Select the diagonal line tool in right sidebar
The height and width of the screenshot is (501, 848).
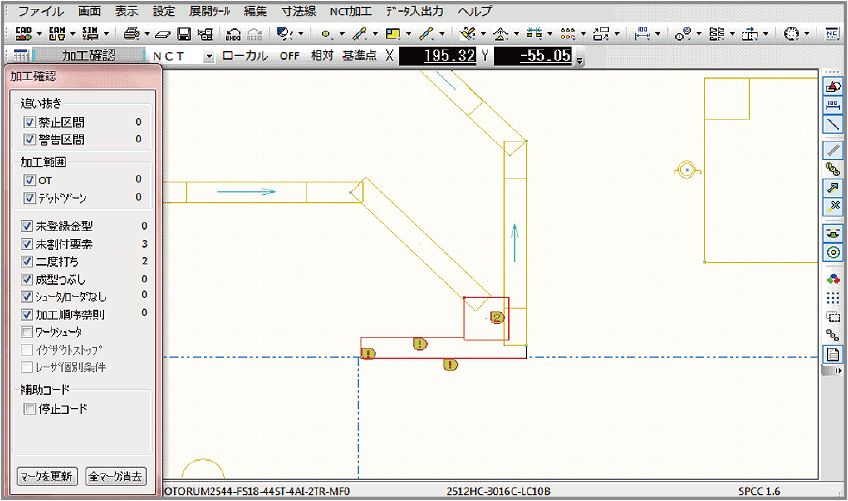[833, 124]
